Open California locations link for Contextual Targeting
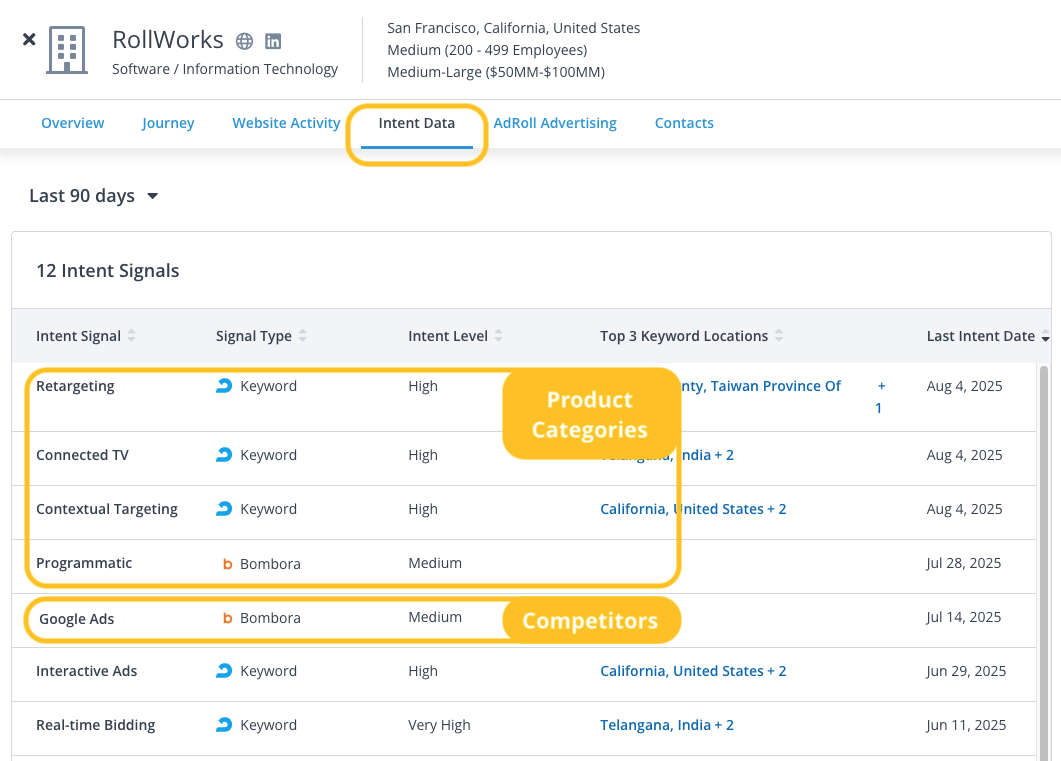1061x761 pixels. click(x=693, y=509)
